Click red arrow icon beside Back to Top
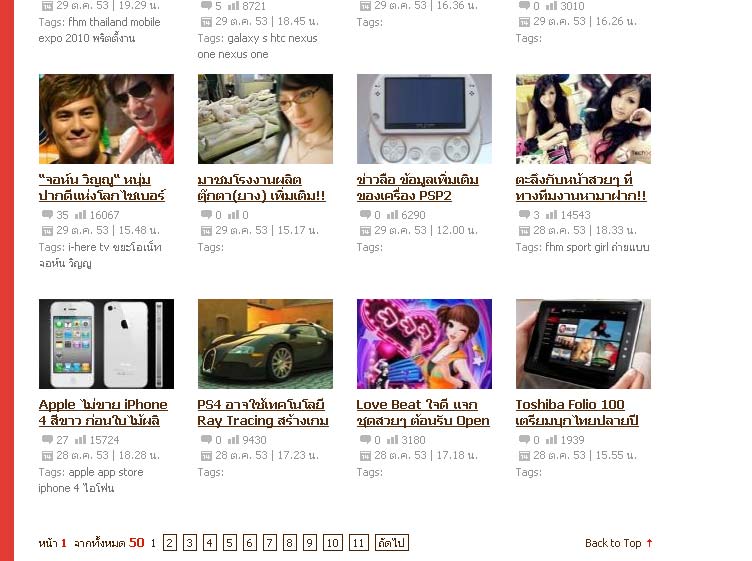This screenshot has height=561, width=752. click(649, 543)
